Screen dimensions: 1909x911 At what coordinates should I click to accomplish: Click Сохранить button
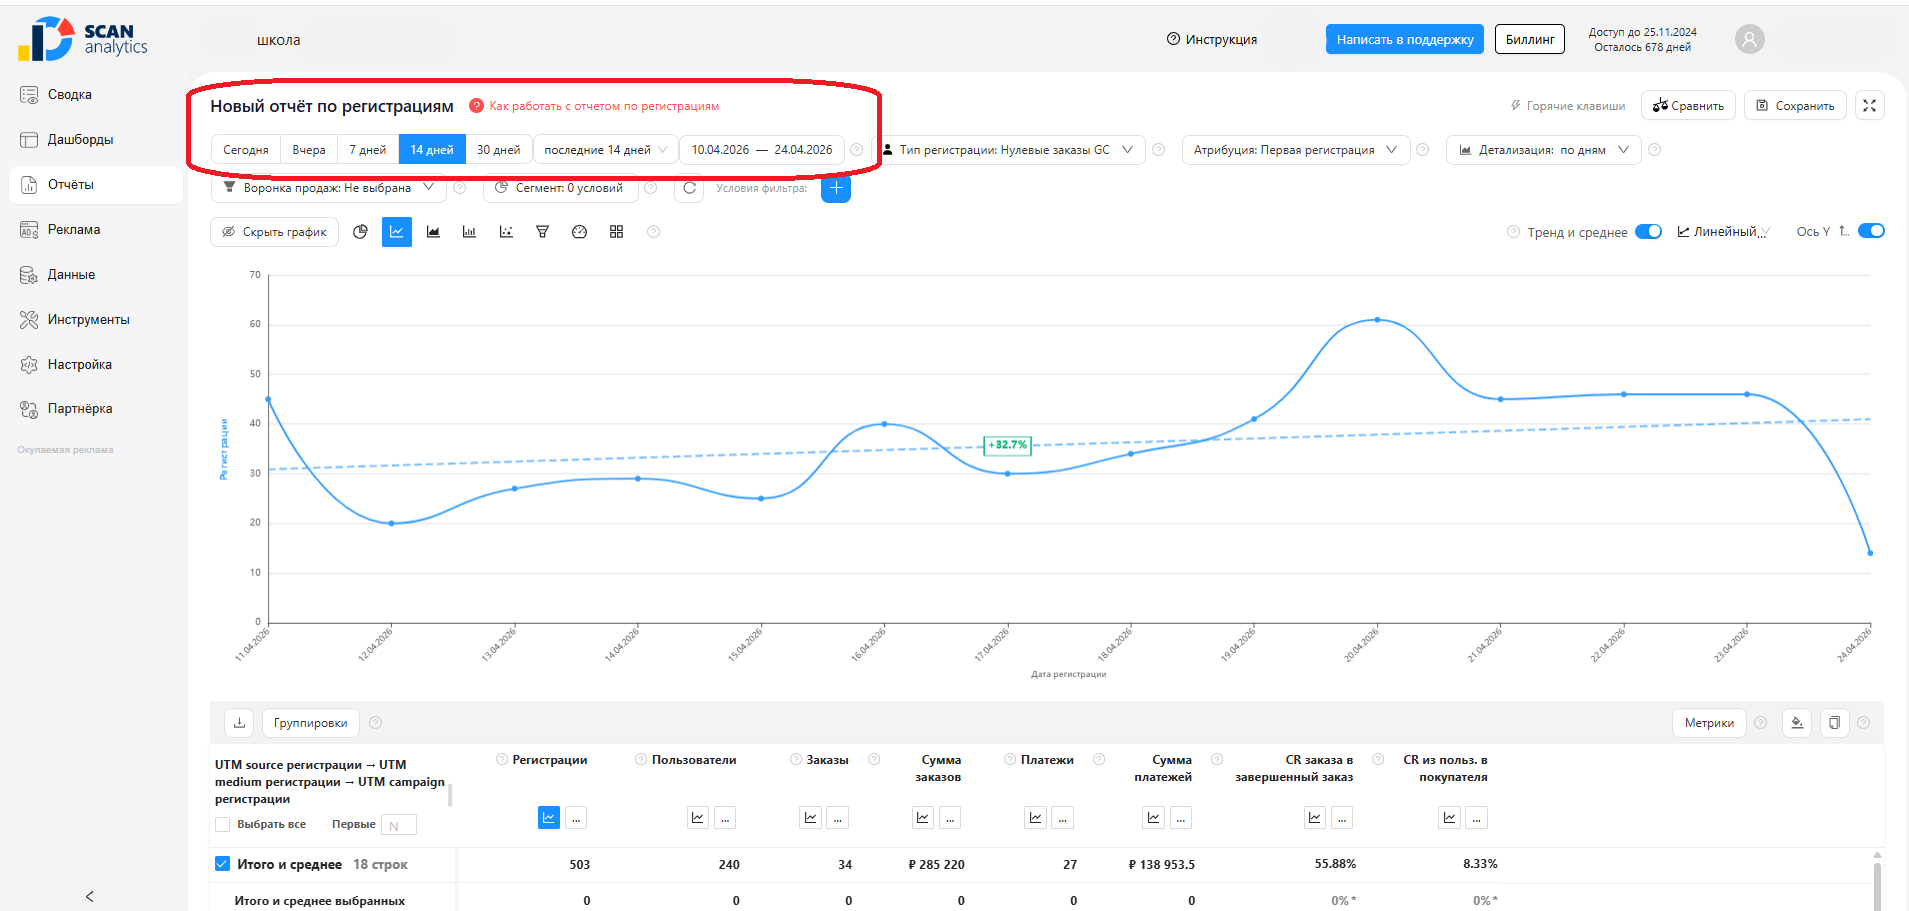[1796, 105]
